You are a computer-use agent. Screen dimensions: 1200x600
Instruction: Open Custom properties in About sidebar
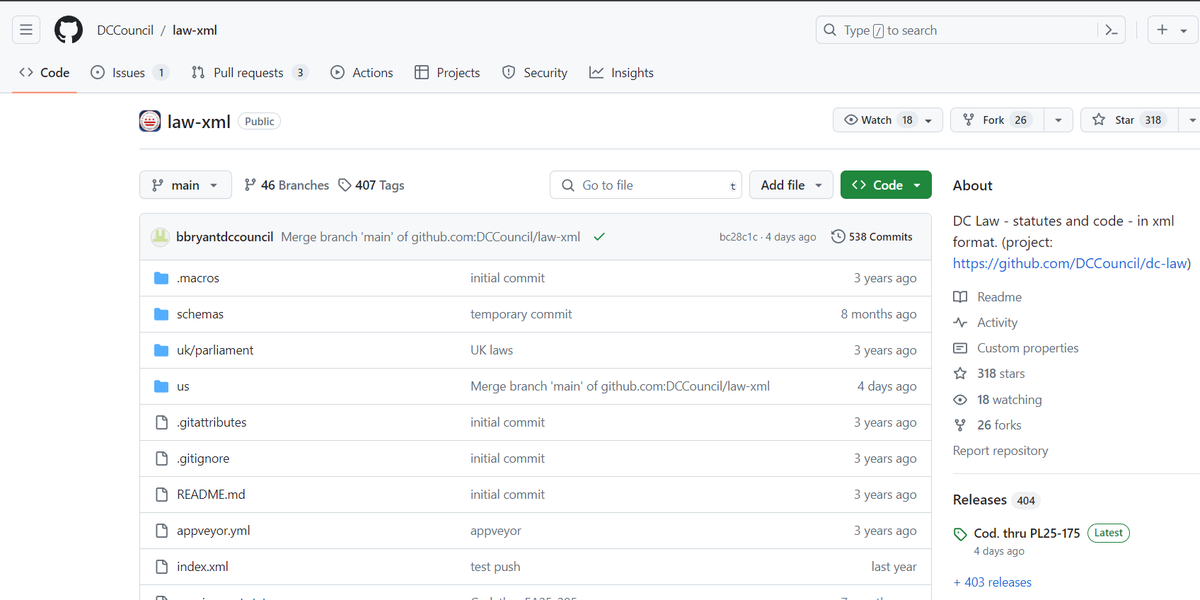point(1016,348)
